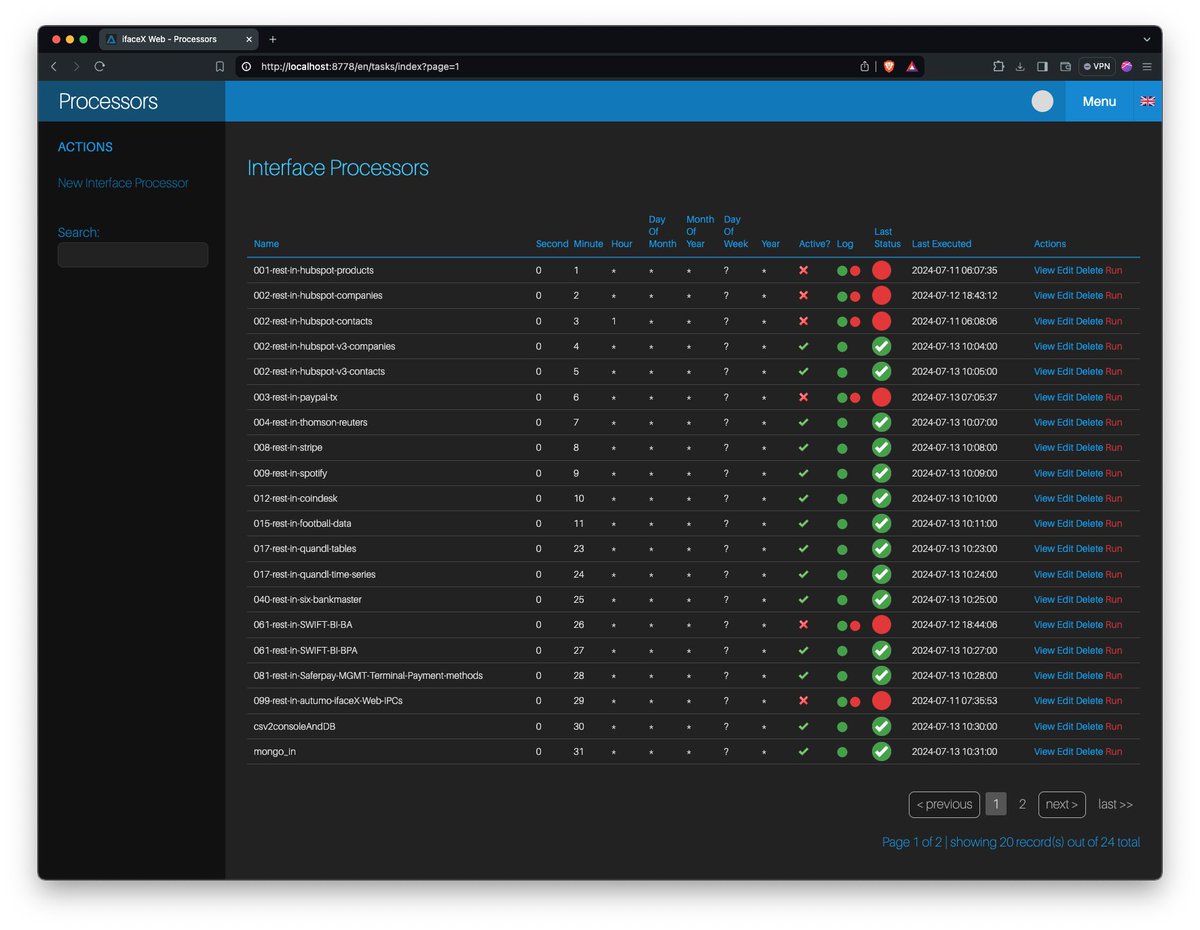
Task: Open the browser hamburger menu
Action: (x=1147, y=66)
